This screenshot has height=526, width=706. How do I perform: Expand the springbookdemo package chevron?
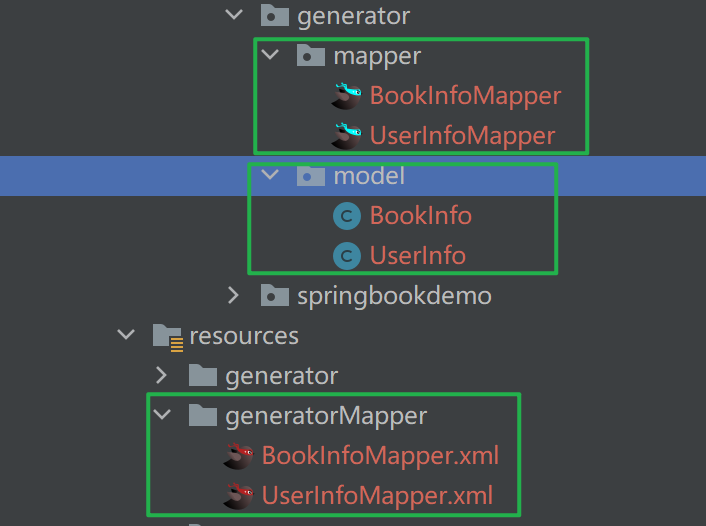pos(233,295)
